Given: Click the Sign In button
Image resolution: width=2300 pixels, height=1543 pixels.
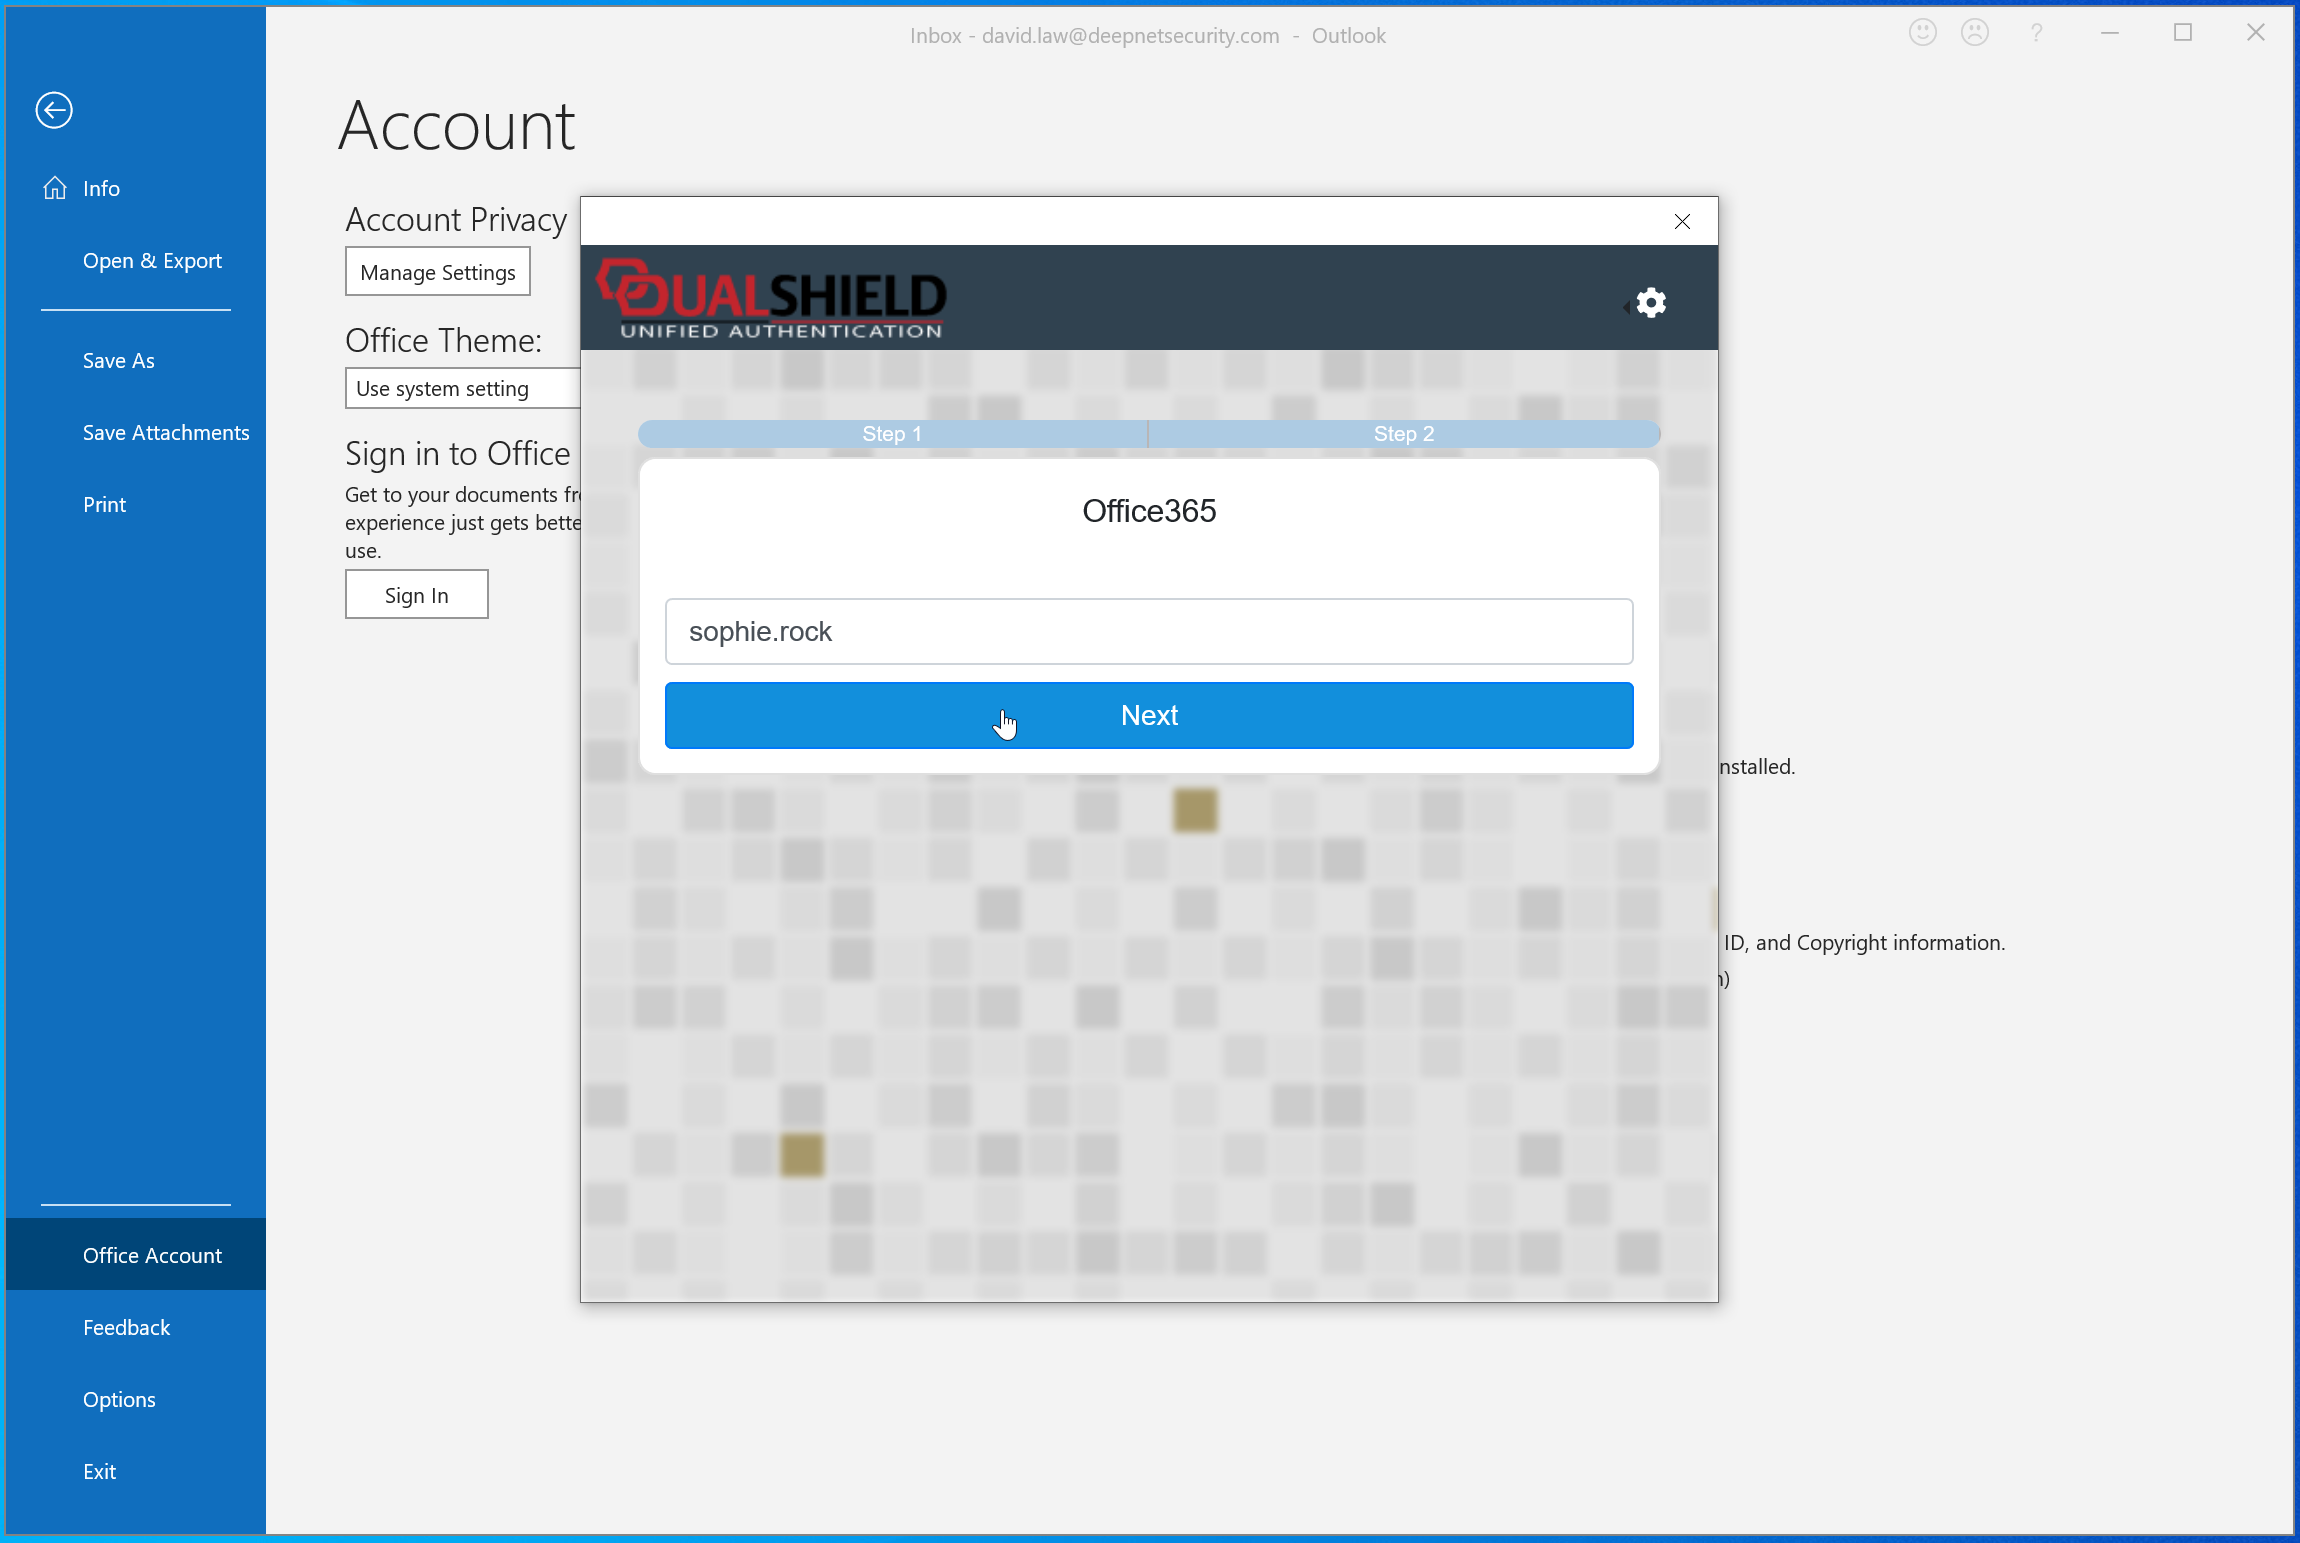Looking at the screenshot, I should (x=416, y=595).
